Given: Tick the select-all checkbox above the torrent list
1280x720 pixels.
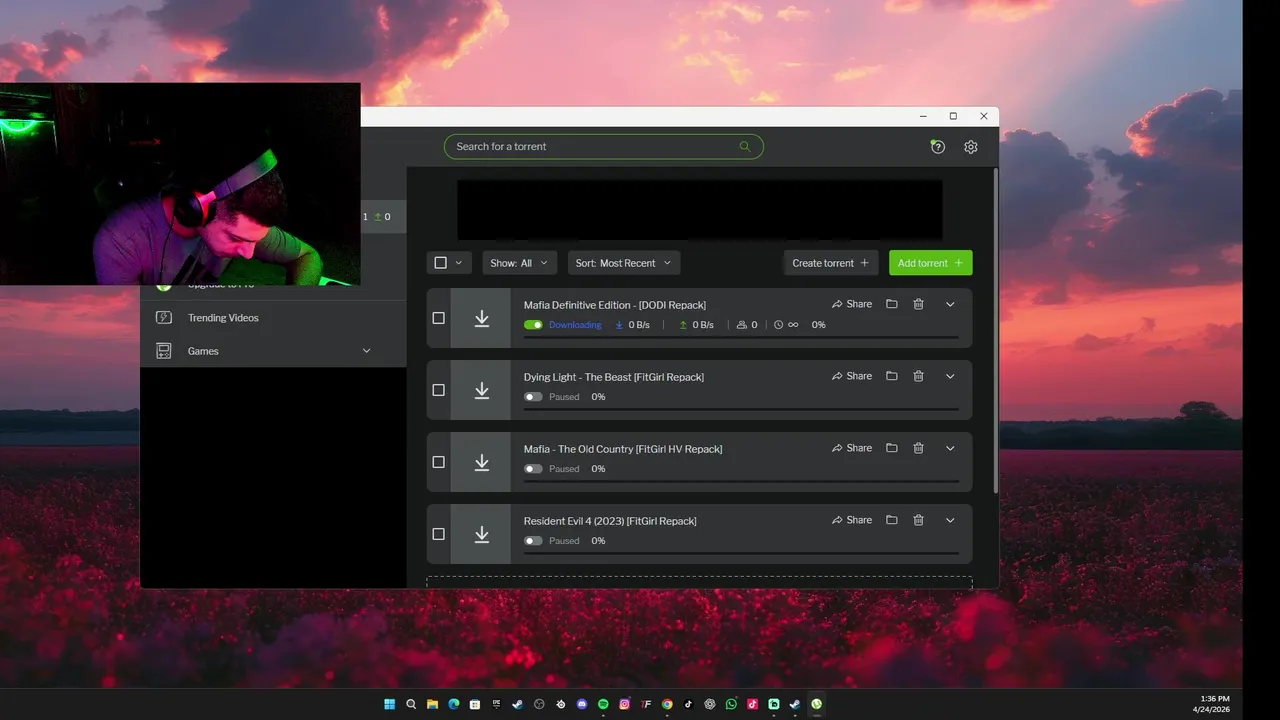Looking at the screenshot, I should click(x=440, y=263).
